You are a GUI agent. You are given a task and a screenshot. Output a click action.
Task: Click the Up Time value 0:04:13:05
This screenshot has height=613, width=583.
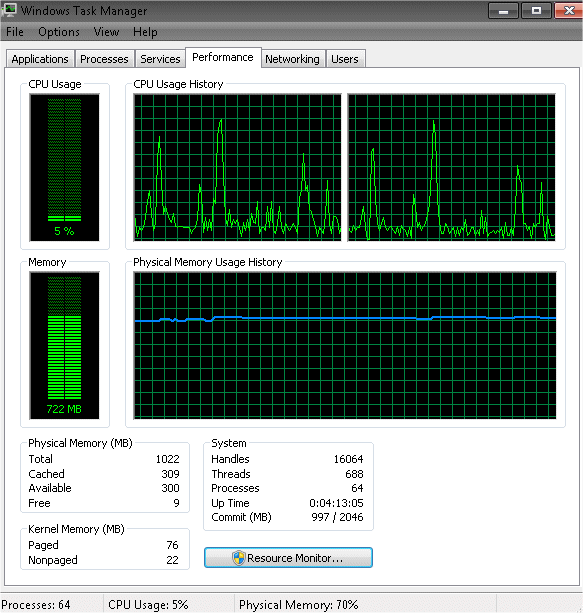336,503
